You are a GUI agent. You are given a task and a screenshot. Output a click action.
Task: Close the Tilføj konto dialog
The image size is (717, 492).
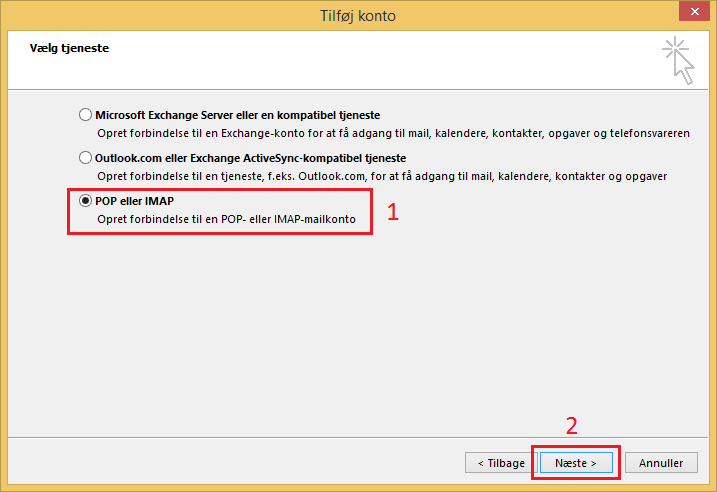coord(694,11)
